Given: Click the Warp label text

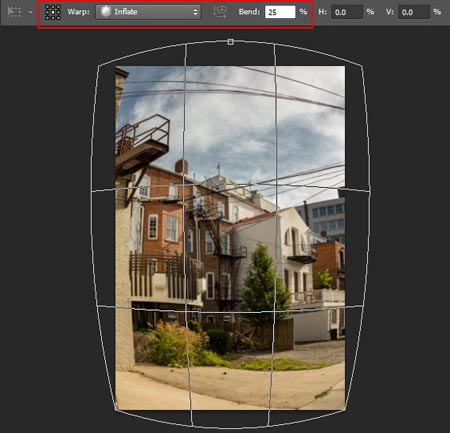Looking at the screenshot, I should [78, 12].
